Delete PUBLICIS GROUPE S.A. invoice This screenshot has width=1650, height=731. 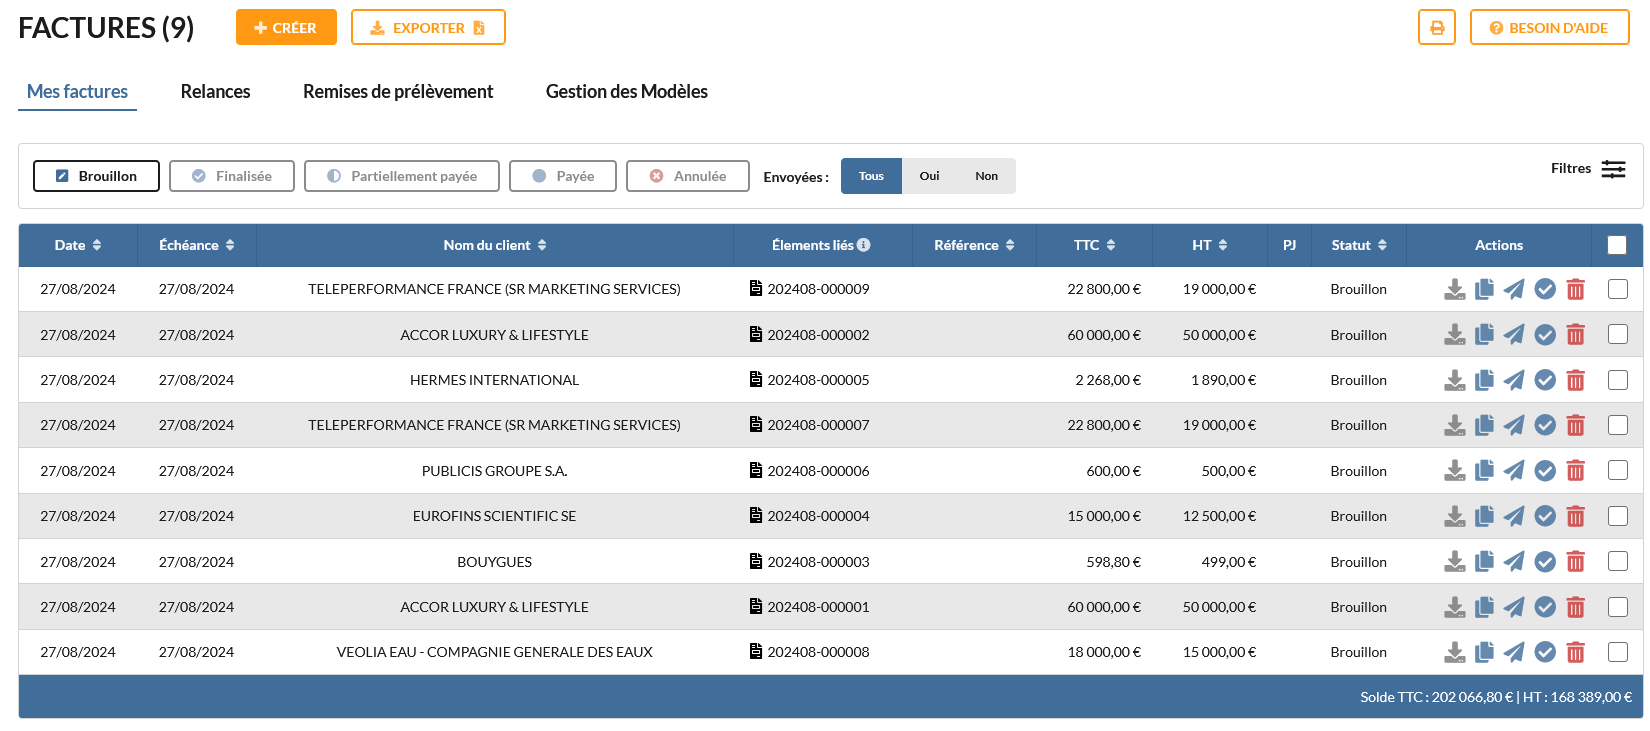[x=1576, y=471]
